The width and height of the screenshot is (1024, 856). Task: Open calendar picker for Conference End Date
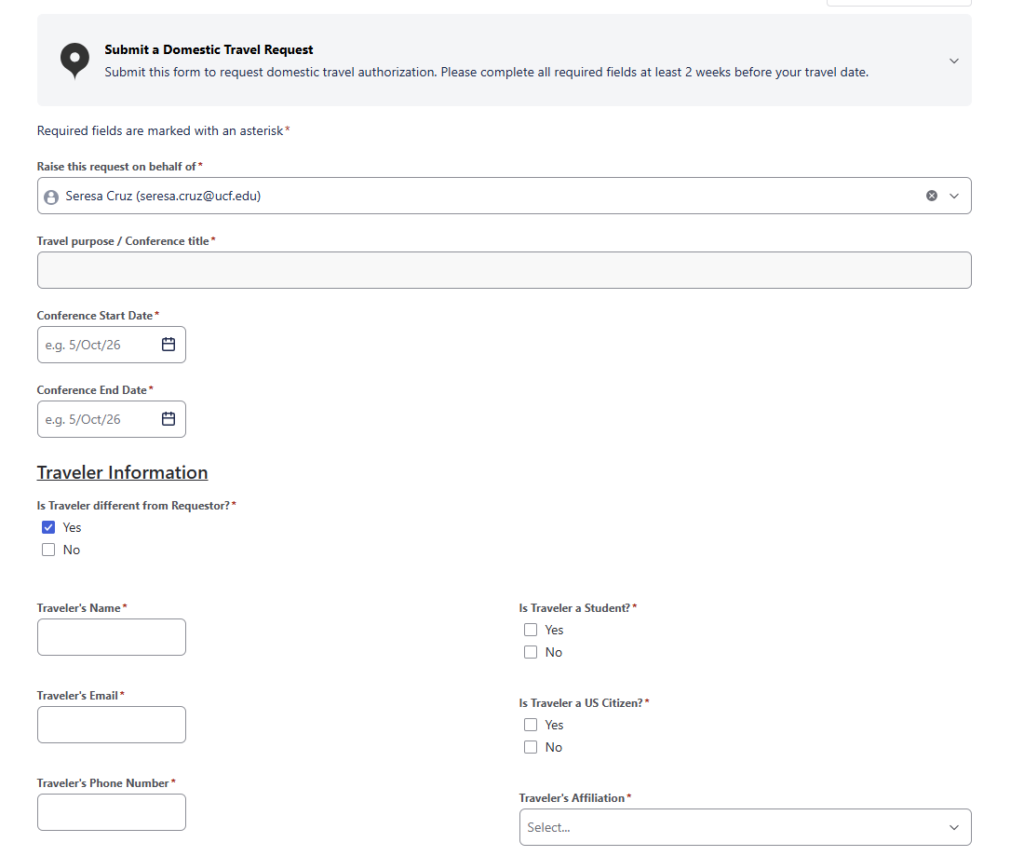[168, 419]
